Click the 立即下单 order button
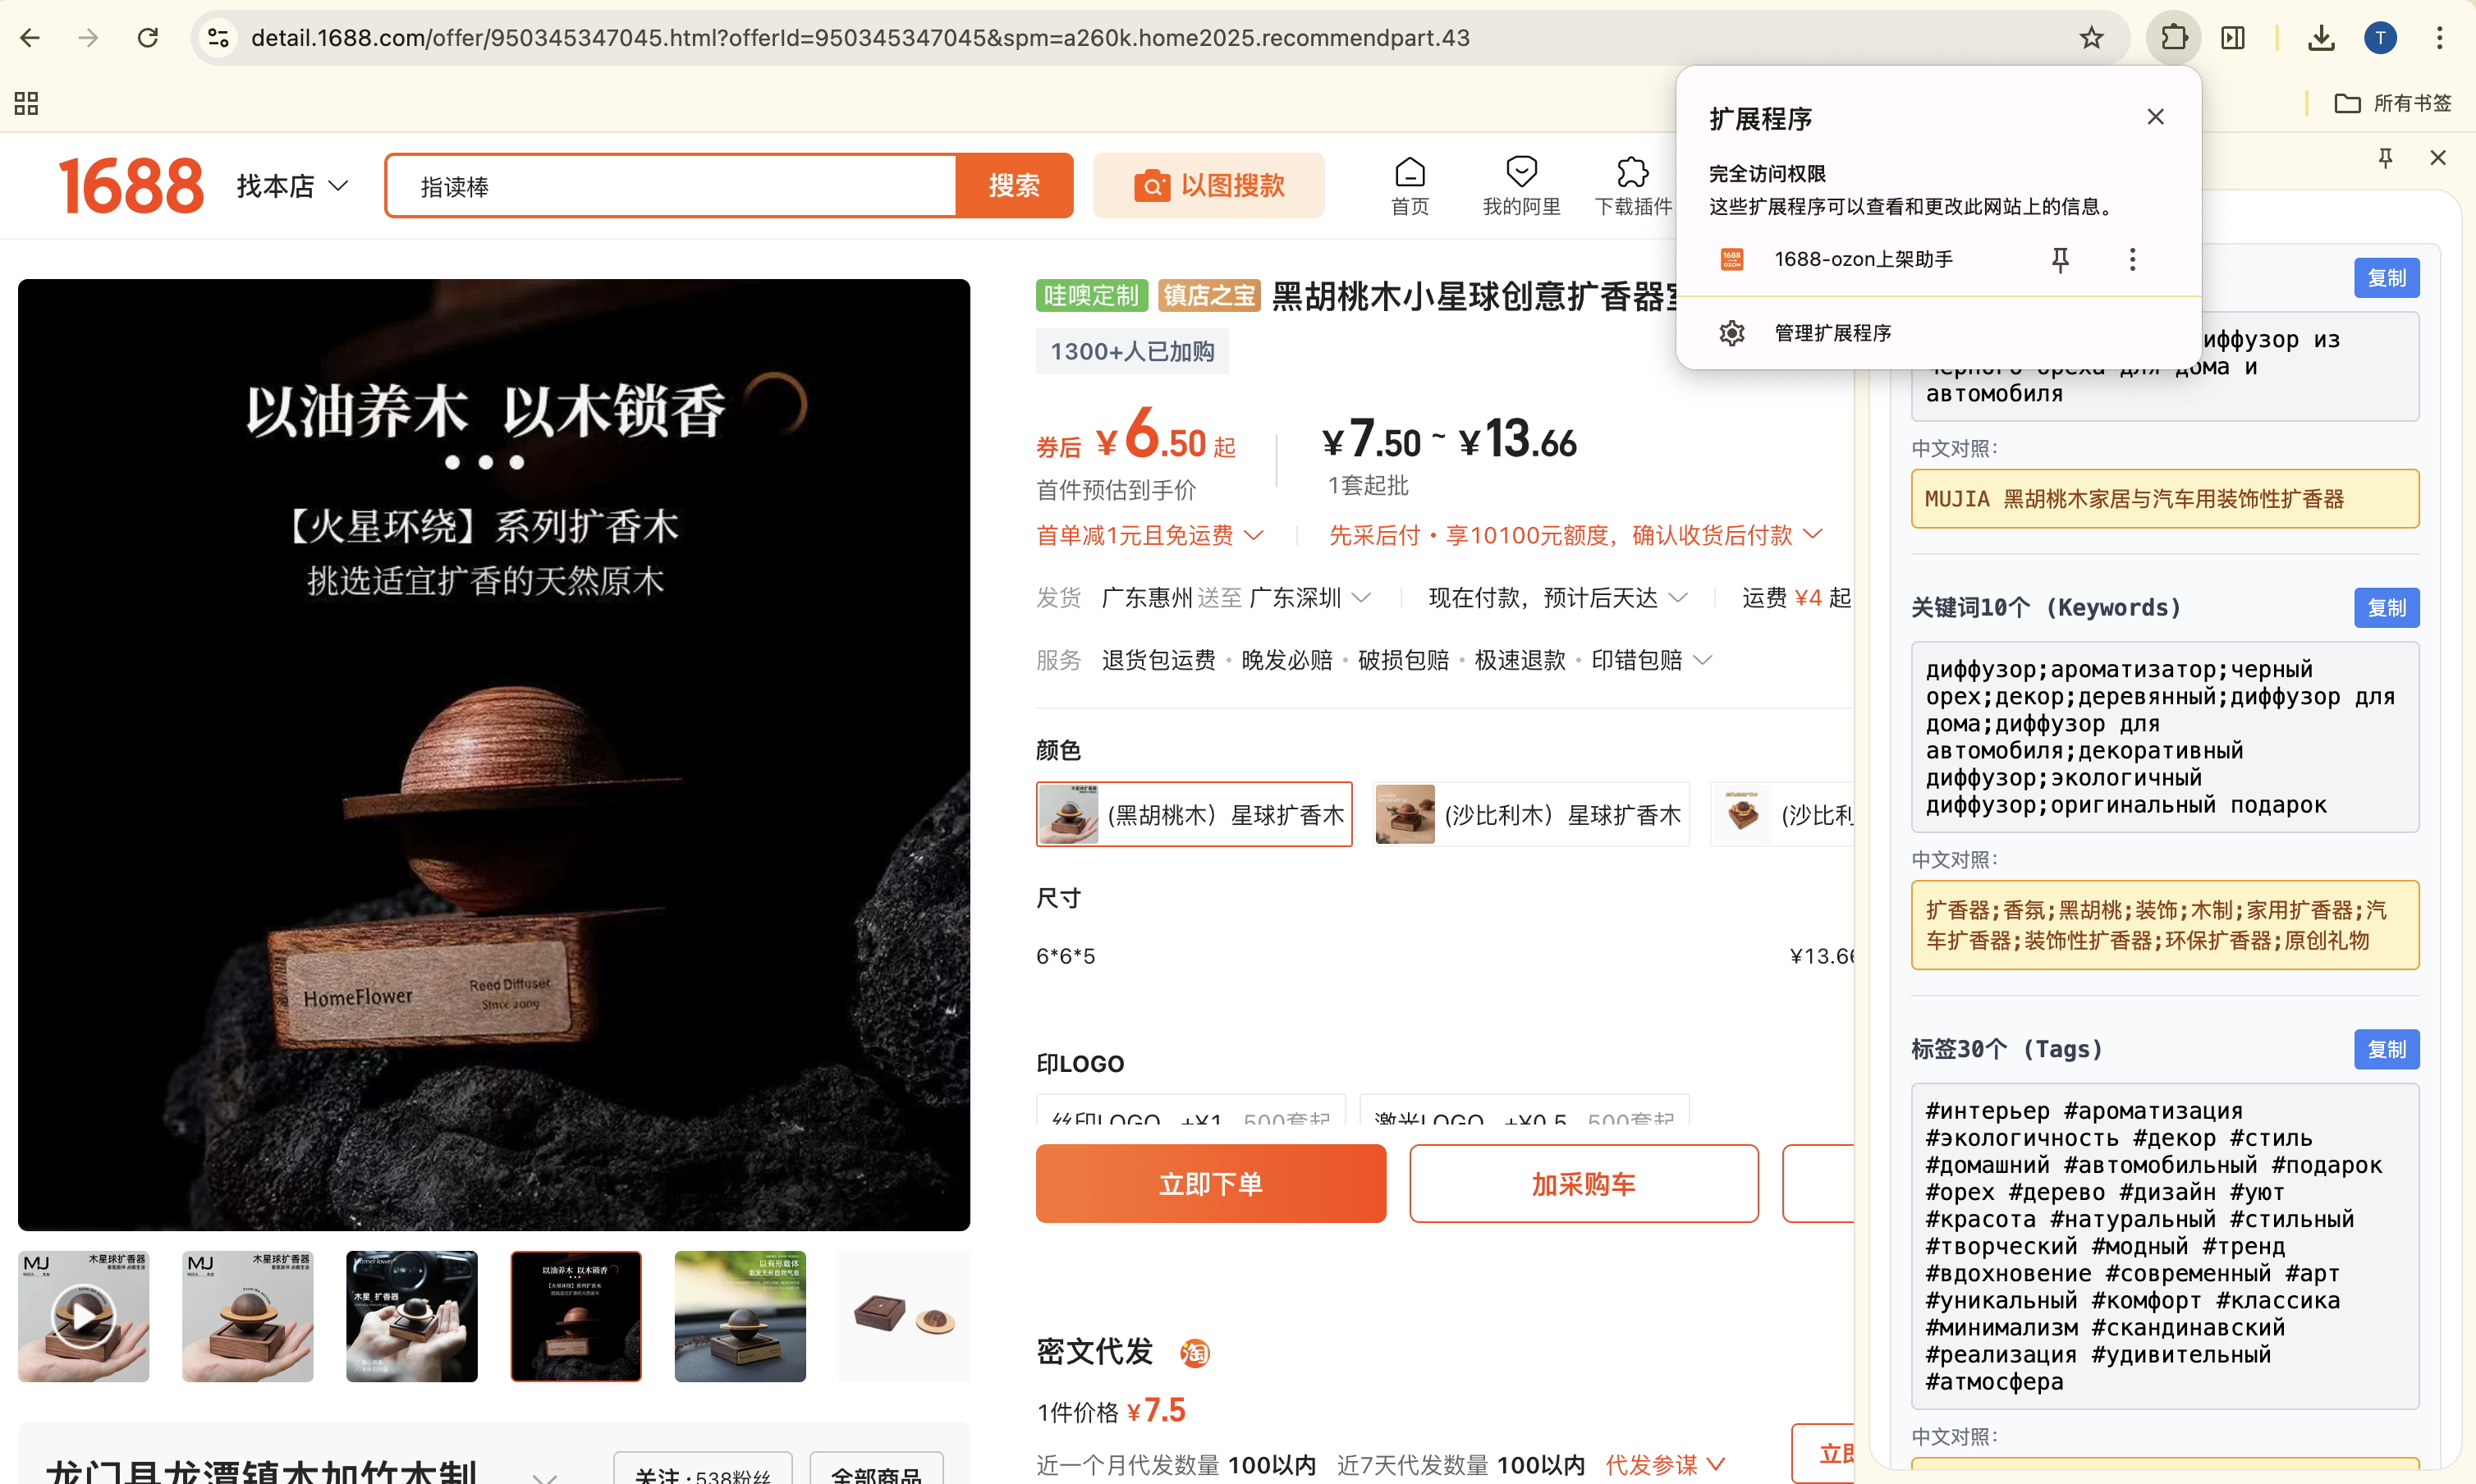2476x1484 pixels. (1210, 1183)
